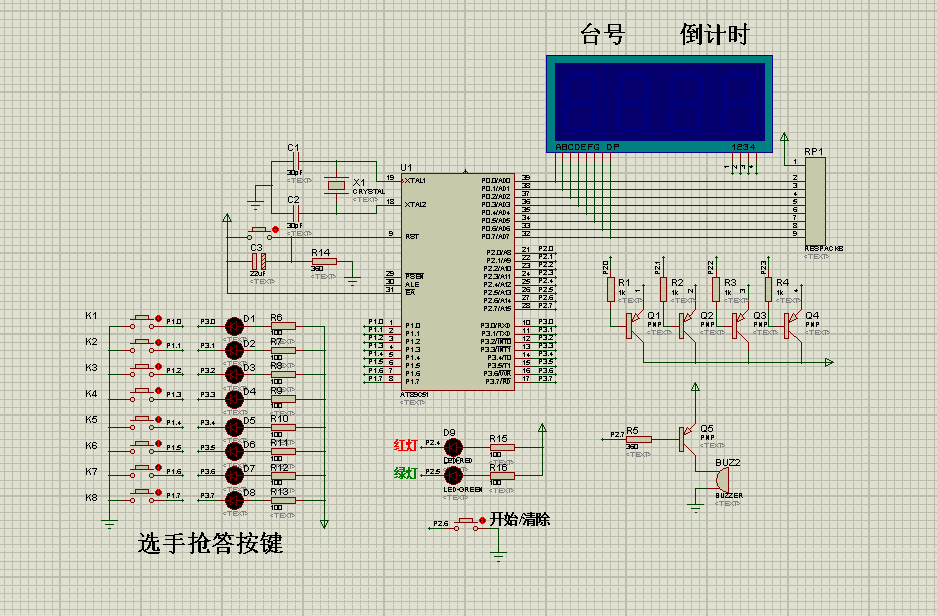Viewport: 937px width, 616px height.
Task: Toggle the red latch dot on button K8
Action: coord(158,492)
